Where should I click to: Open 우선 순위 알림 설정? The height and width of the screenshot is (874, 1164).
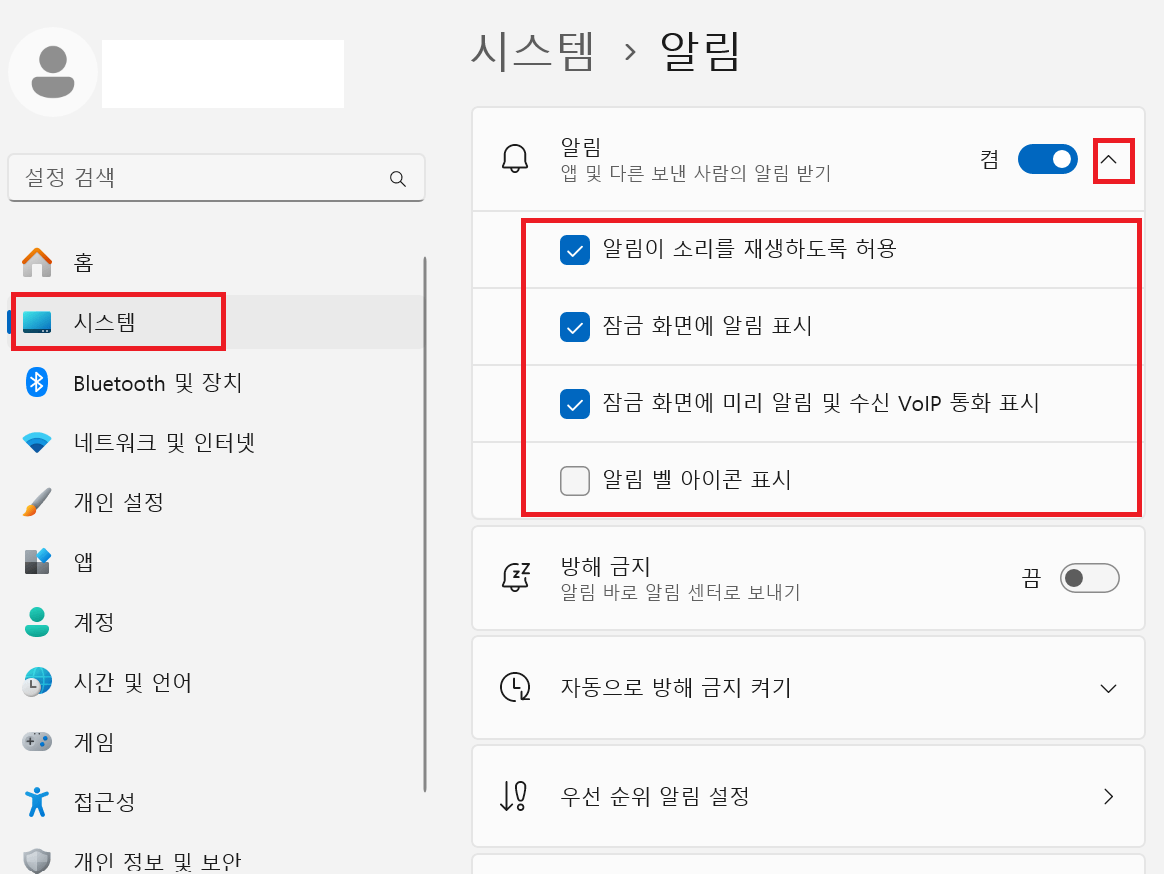tap(1107, 796)
